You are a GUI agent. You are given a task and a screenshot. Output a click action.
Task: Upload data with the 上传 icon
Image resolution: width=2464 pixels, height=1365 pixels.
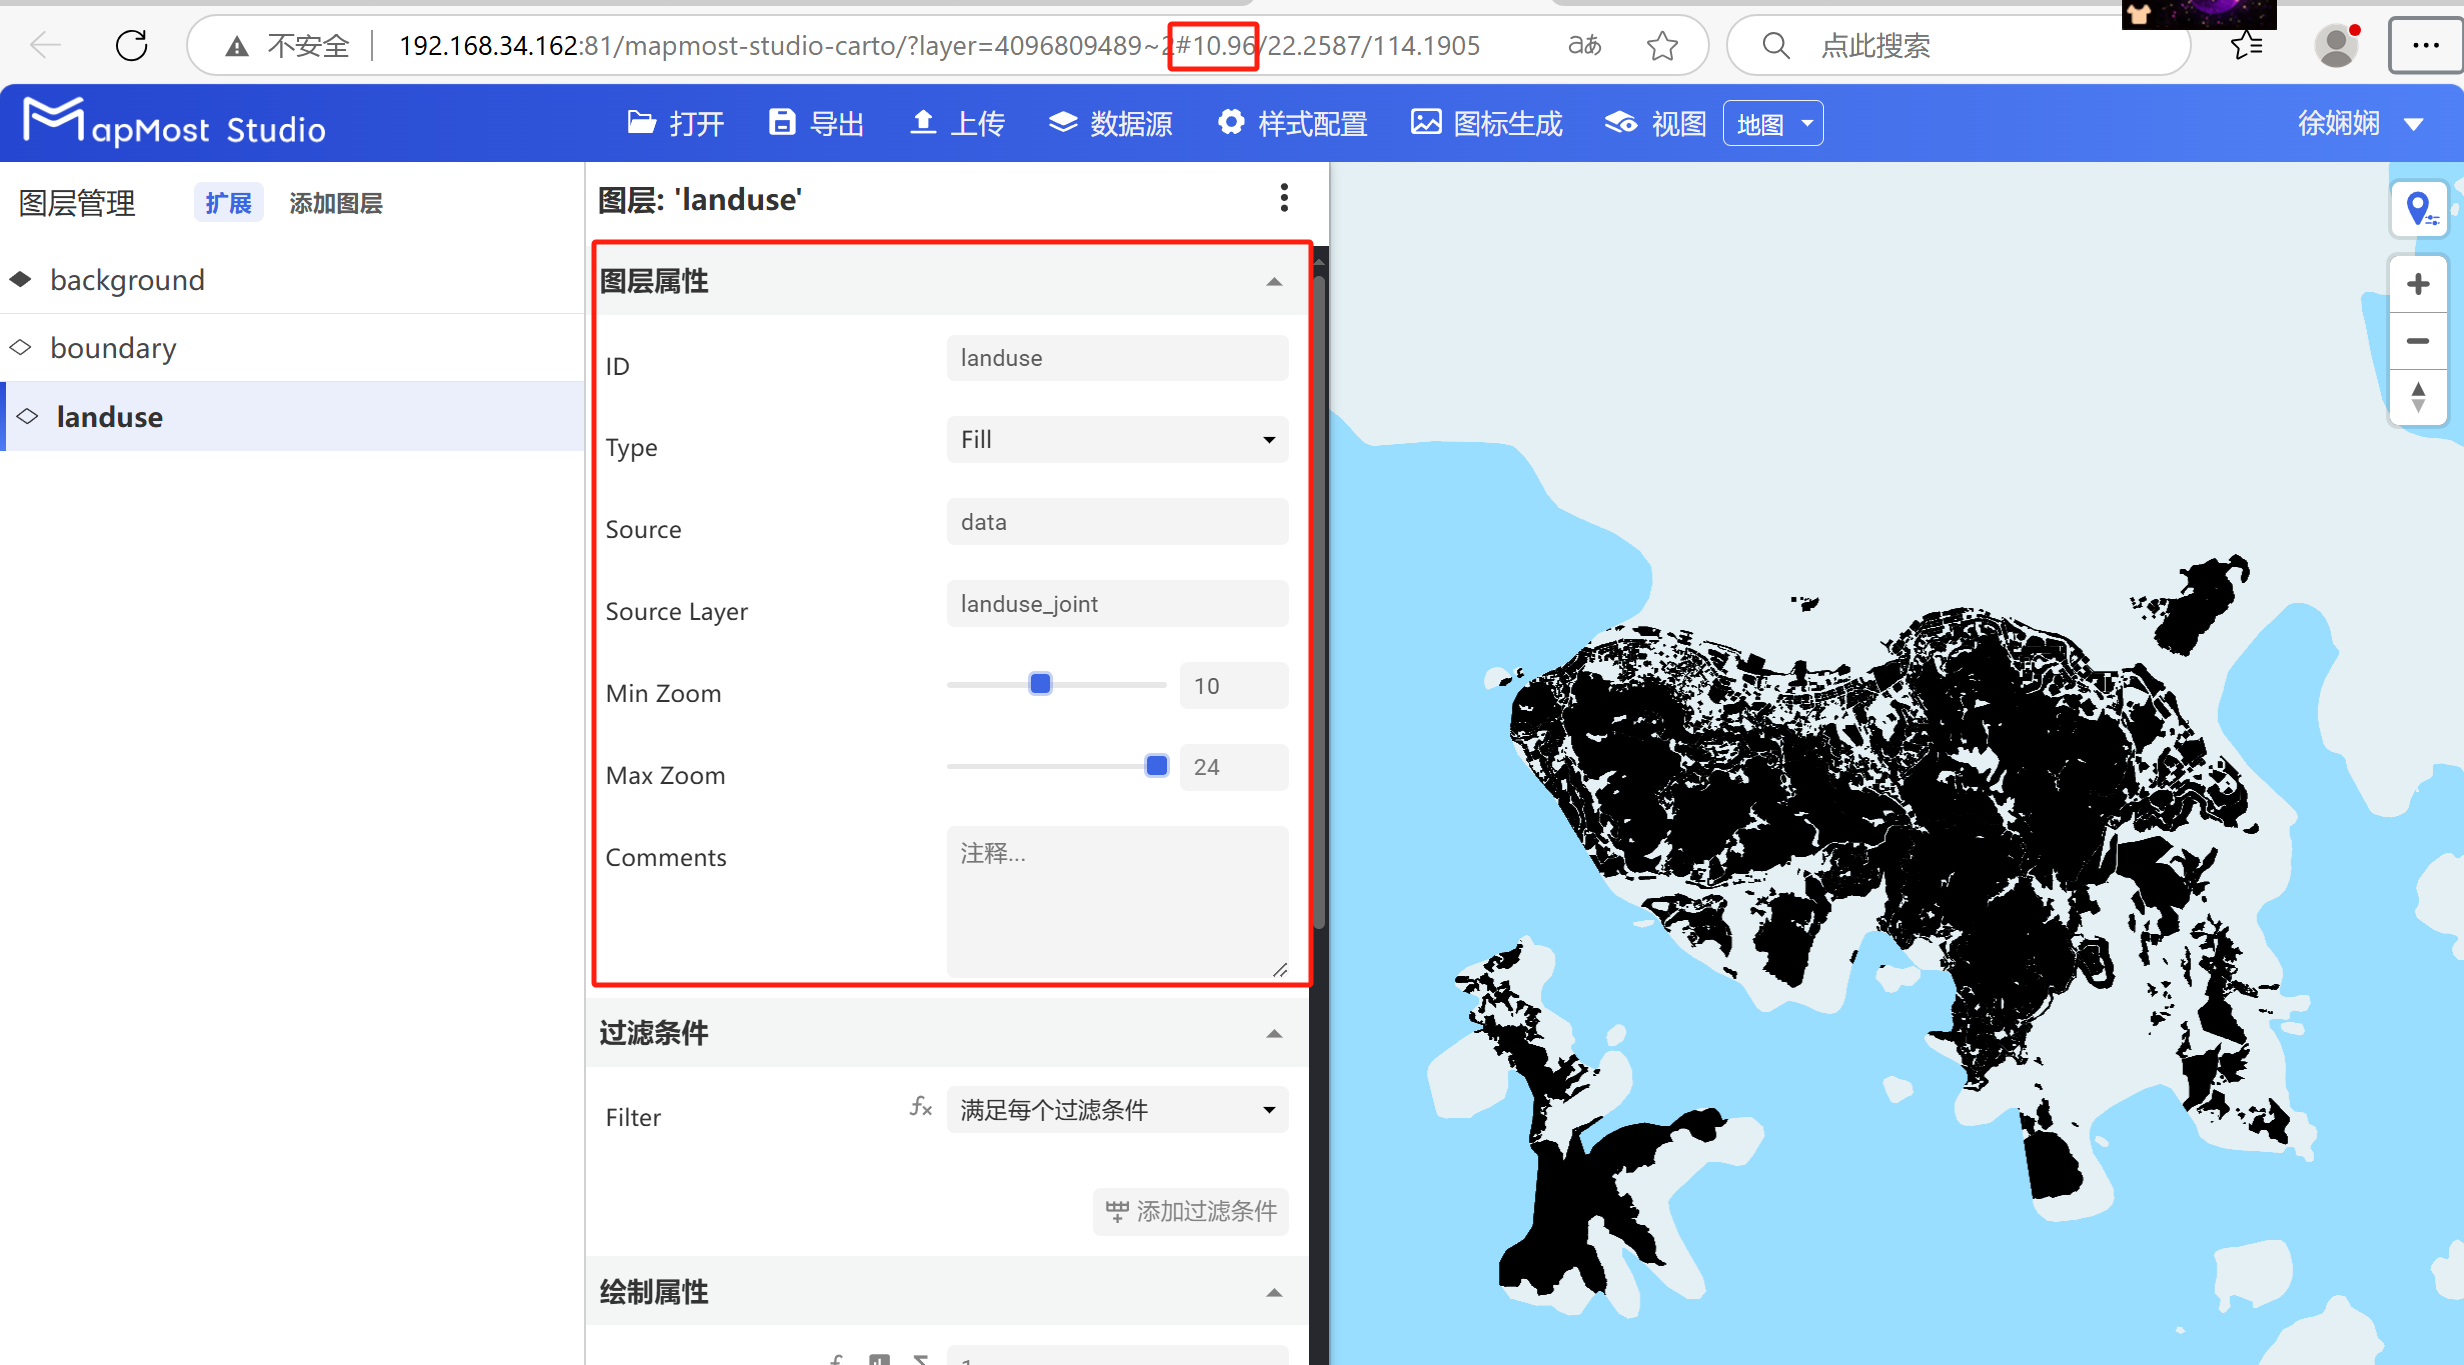tap(956, 122)
